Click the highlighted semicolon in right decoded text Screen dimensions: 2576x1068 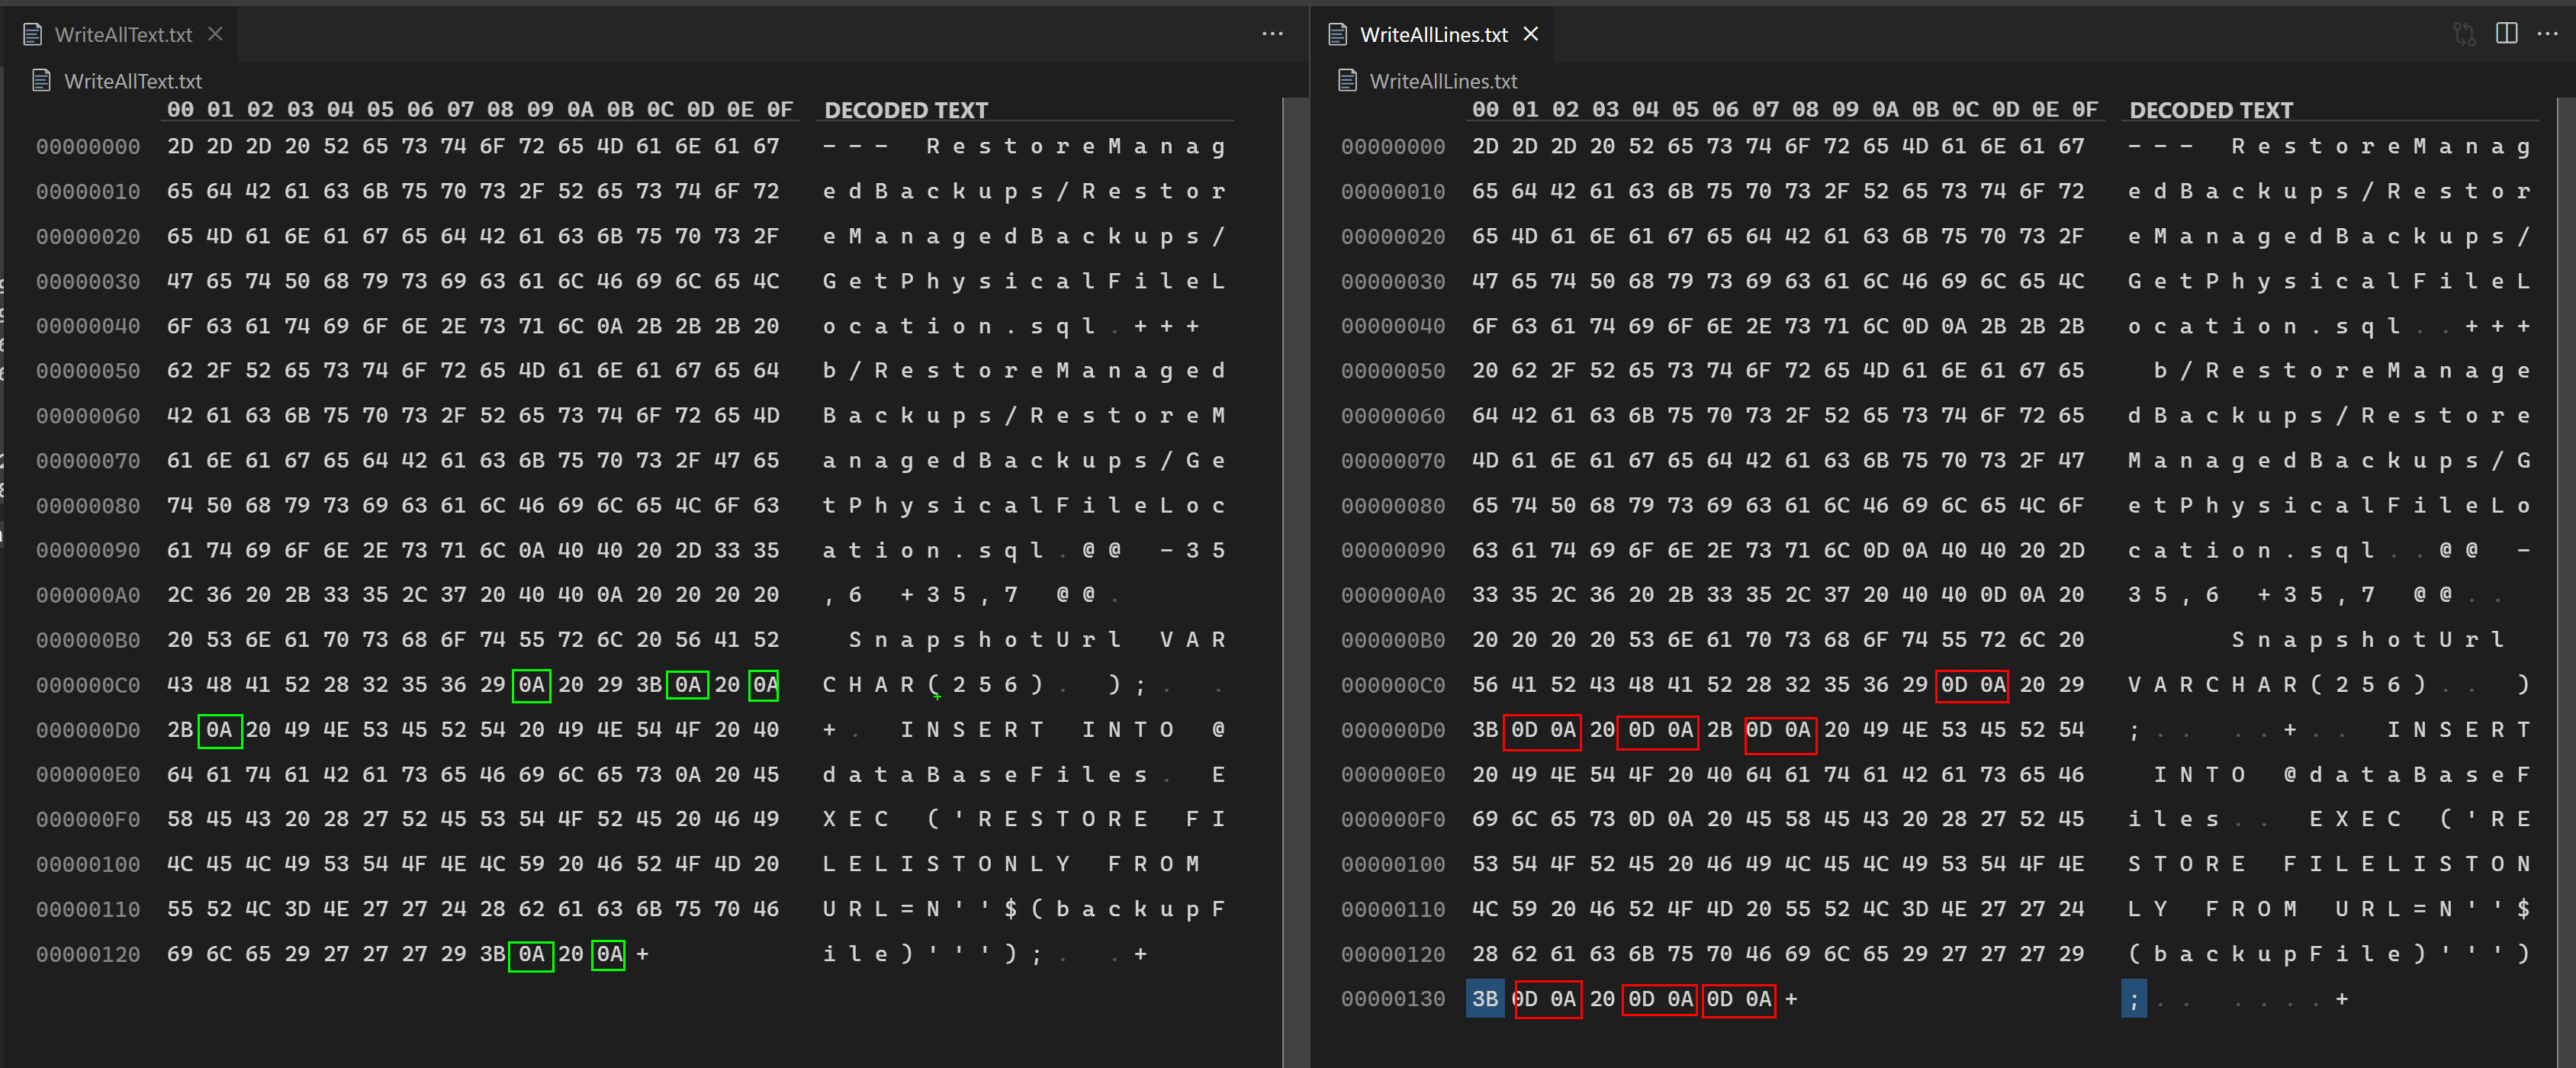click(2133, 999)
